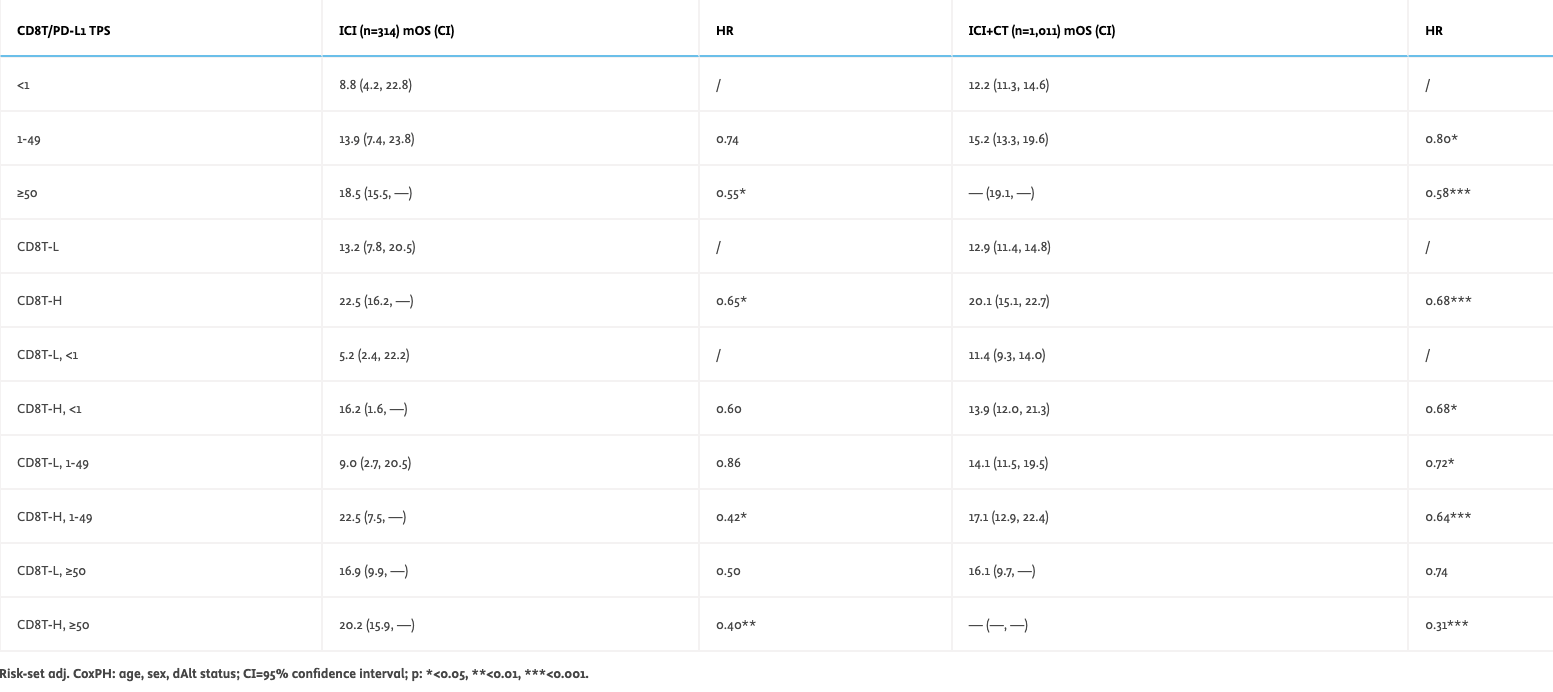The width and height of the screenshot is (1553, 692).
Task: Select the 16.9 (9.9, —) cell
Action: click(373, 571)
